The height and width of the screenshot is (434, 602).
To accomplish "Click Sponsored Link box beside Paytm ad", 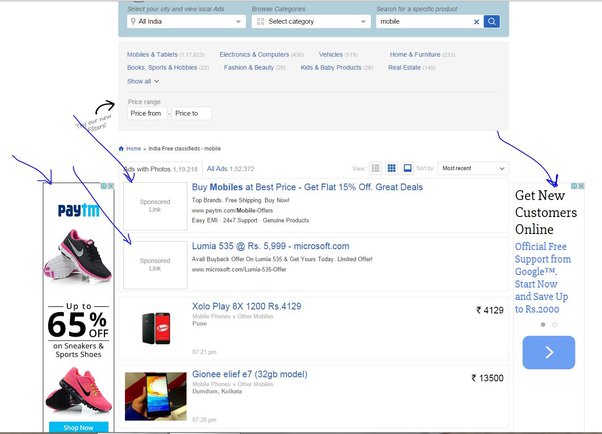I will [x=155, y=206].
